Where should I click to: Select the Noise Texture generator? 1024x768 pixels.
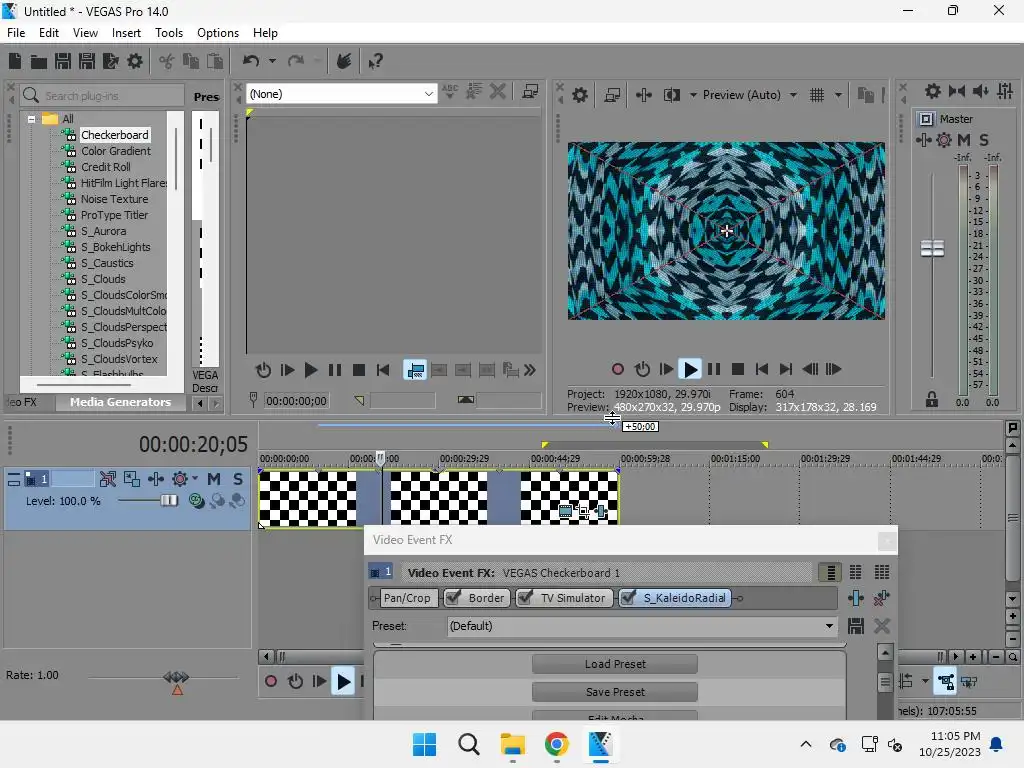click(x=114, y=199)
